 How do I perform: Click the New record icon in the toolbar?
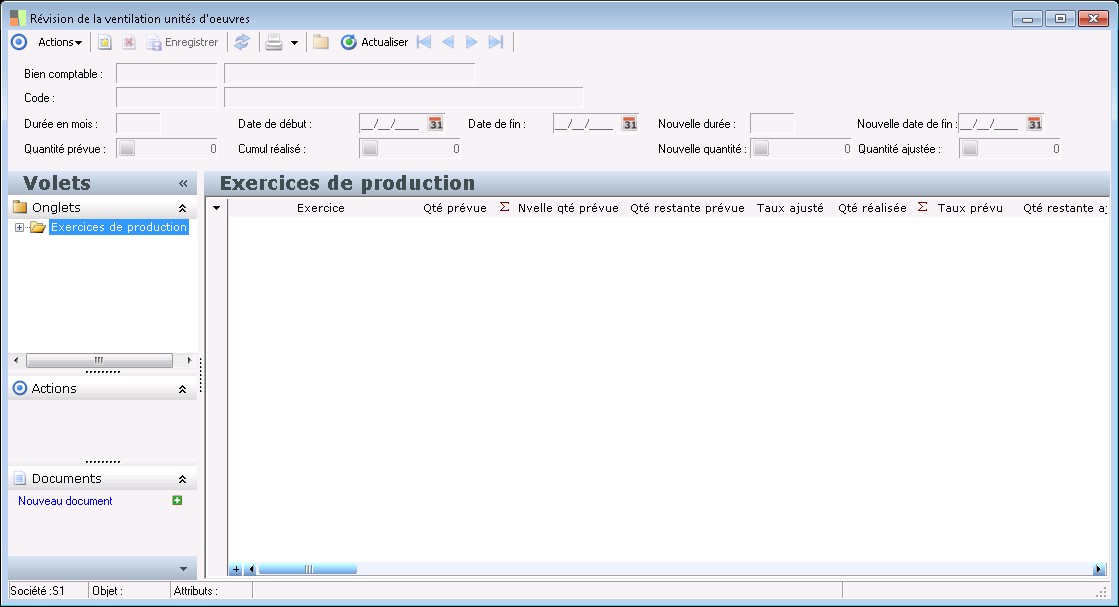click(x=105, y=42)
